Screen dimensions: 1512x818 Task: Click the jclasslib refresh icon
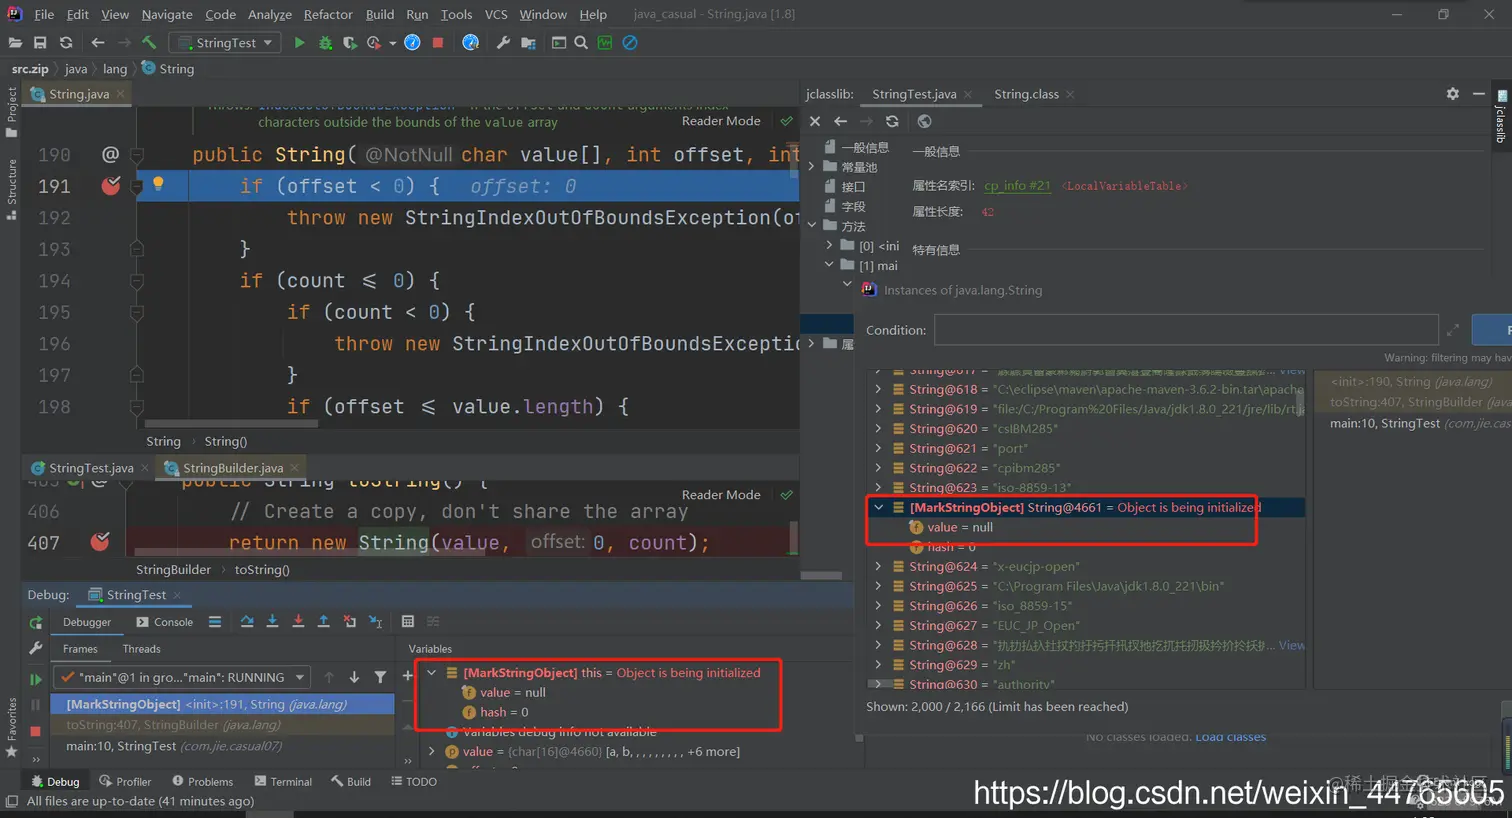(x=892, y=122)
